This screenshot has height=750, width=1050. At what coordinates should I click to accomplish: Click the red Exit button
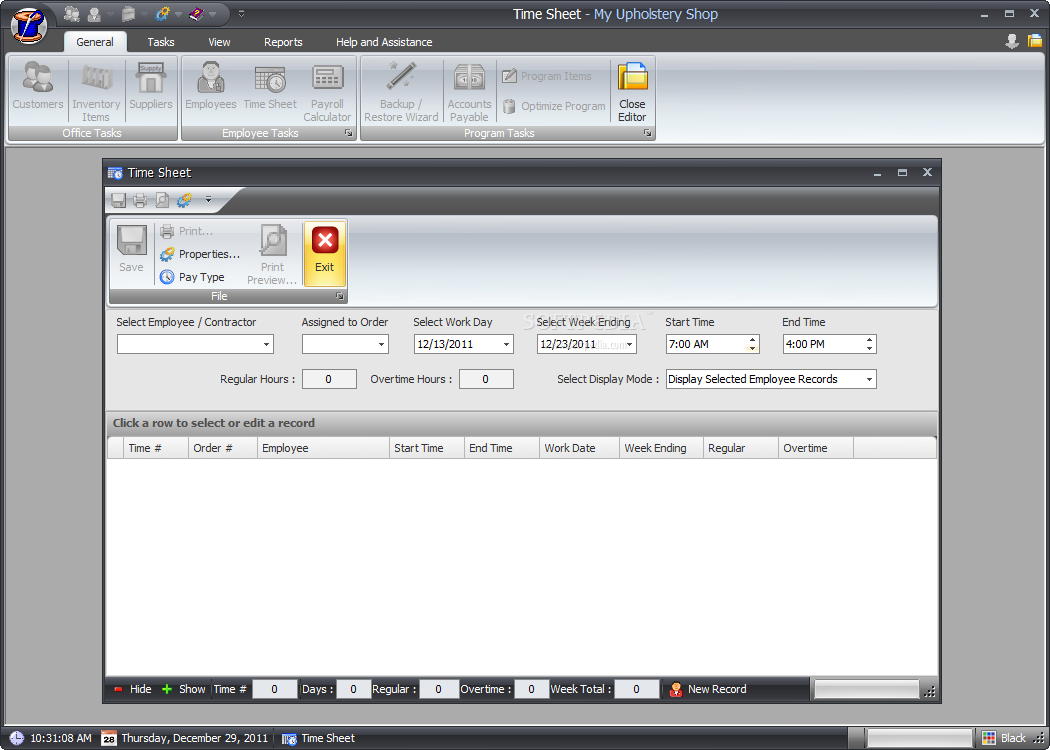point(325,253)
